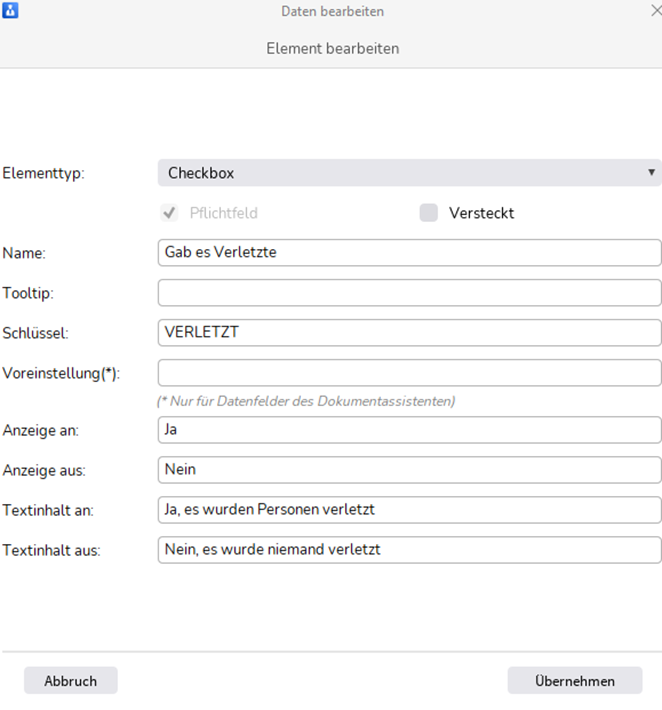
Task: Click the blue application icon in title bar
Action: click(x=10, y=10)
